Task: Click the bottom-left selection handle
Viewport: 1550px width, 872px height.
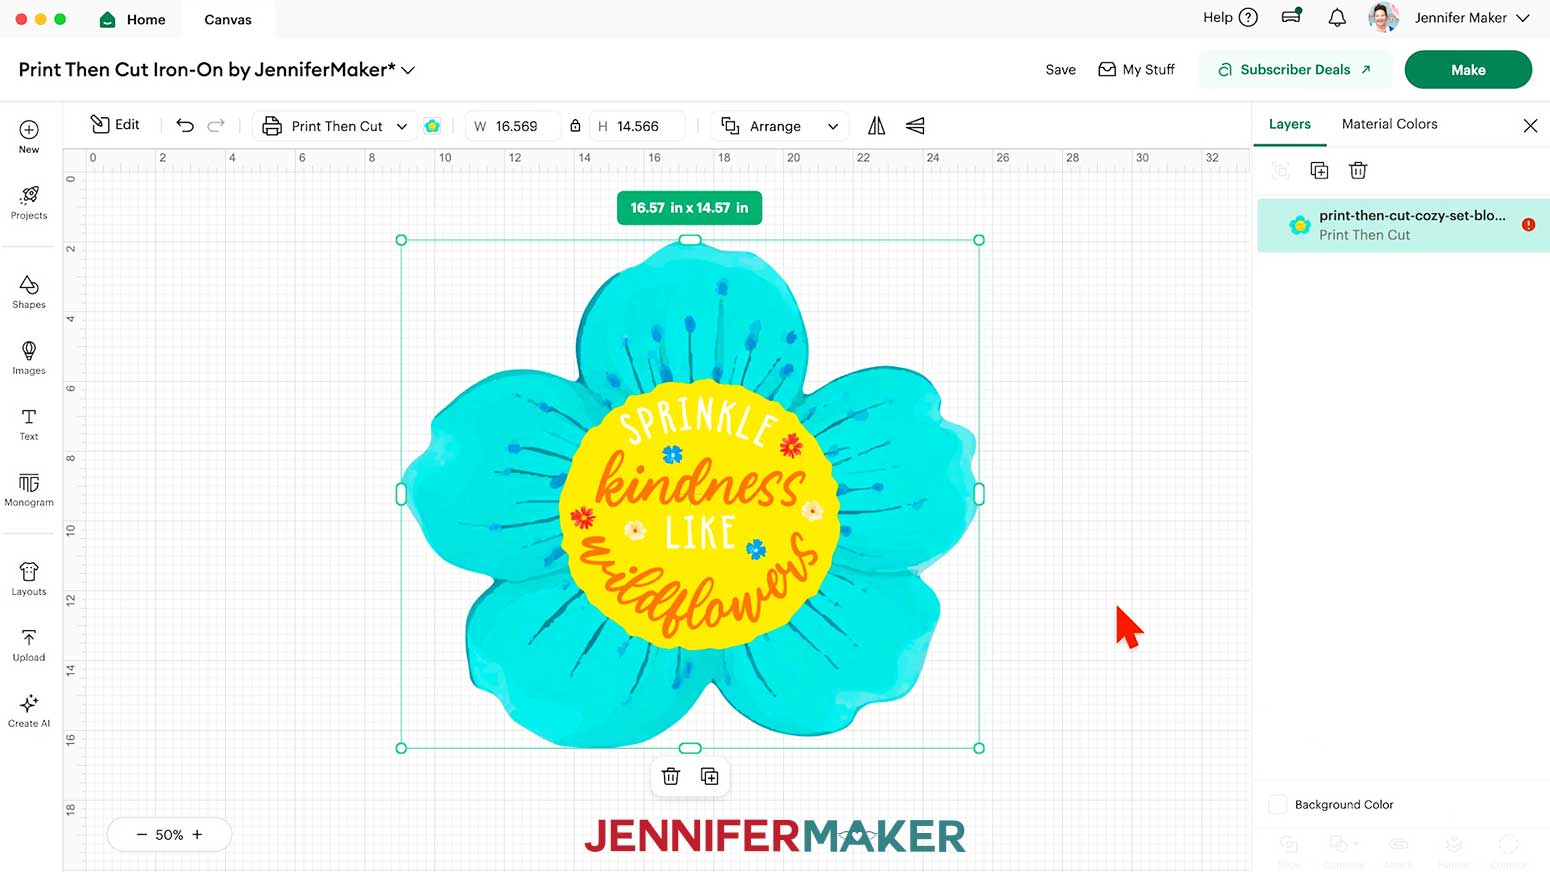Action: click(x=401, y=748)
